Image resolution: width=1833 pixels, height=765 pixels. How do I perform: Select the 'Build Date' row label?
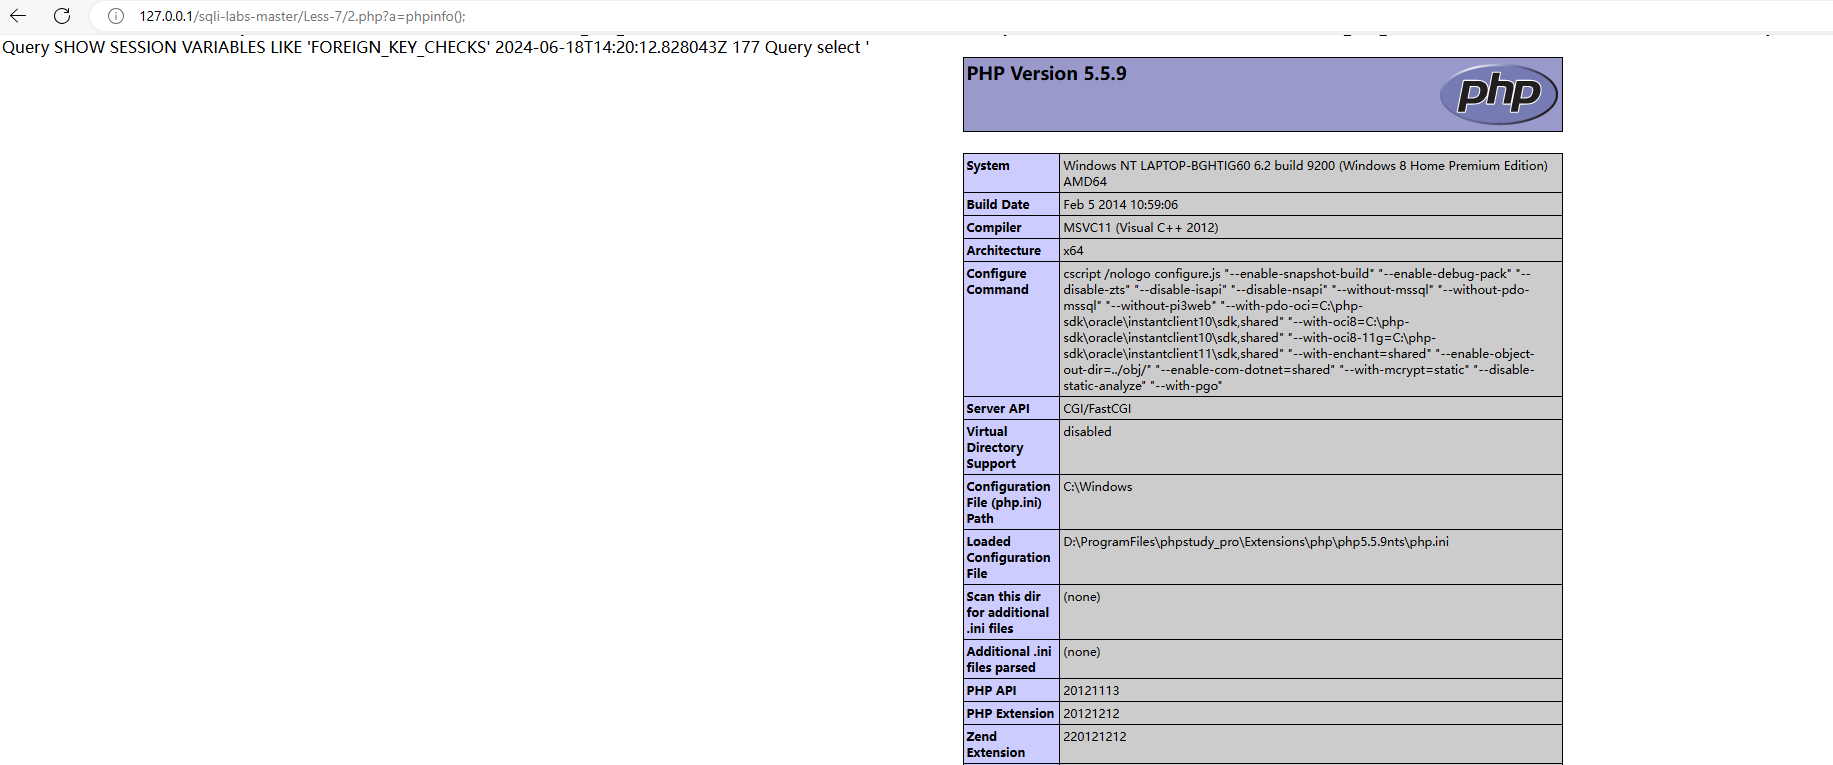pos(998,205)
